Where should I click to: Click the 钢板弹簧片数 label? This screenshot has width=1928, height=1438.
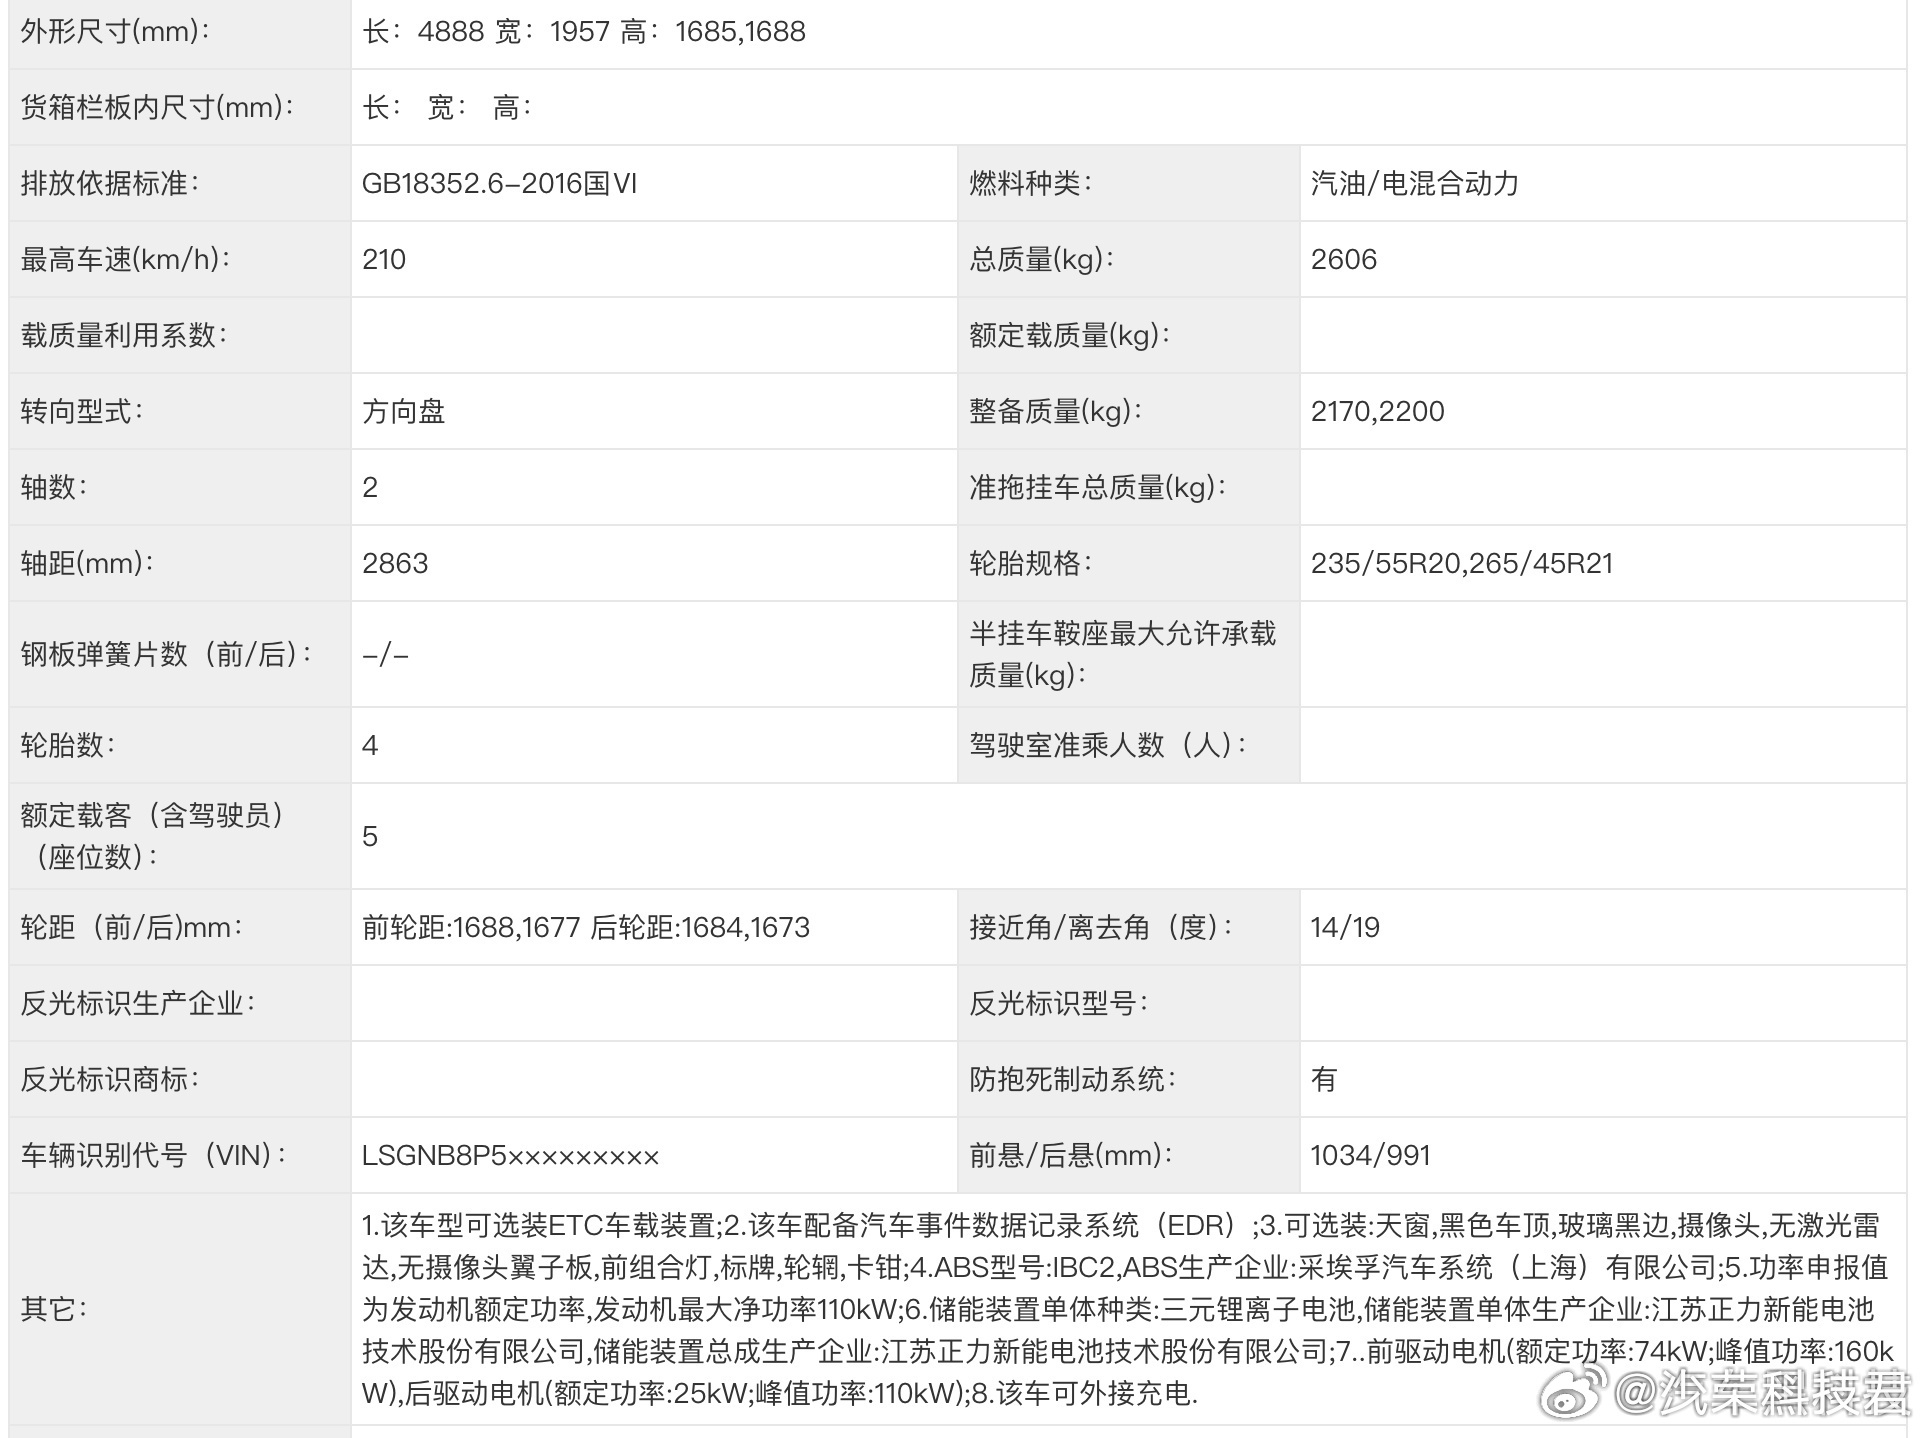[x=166, y=655]
